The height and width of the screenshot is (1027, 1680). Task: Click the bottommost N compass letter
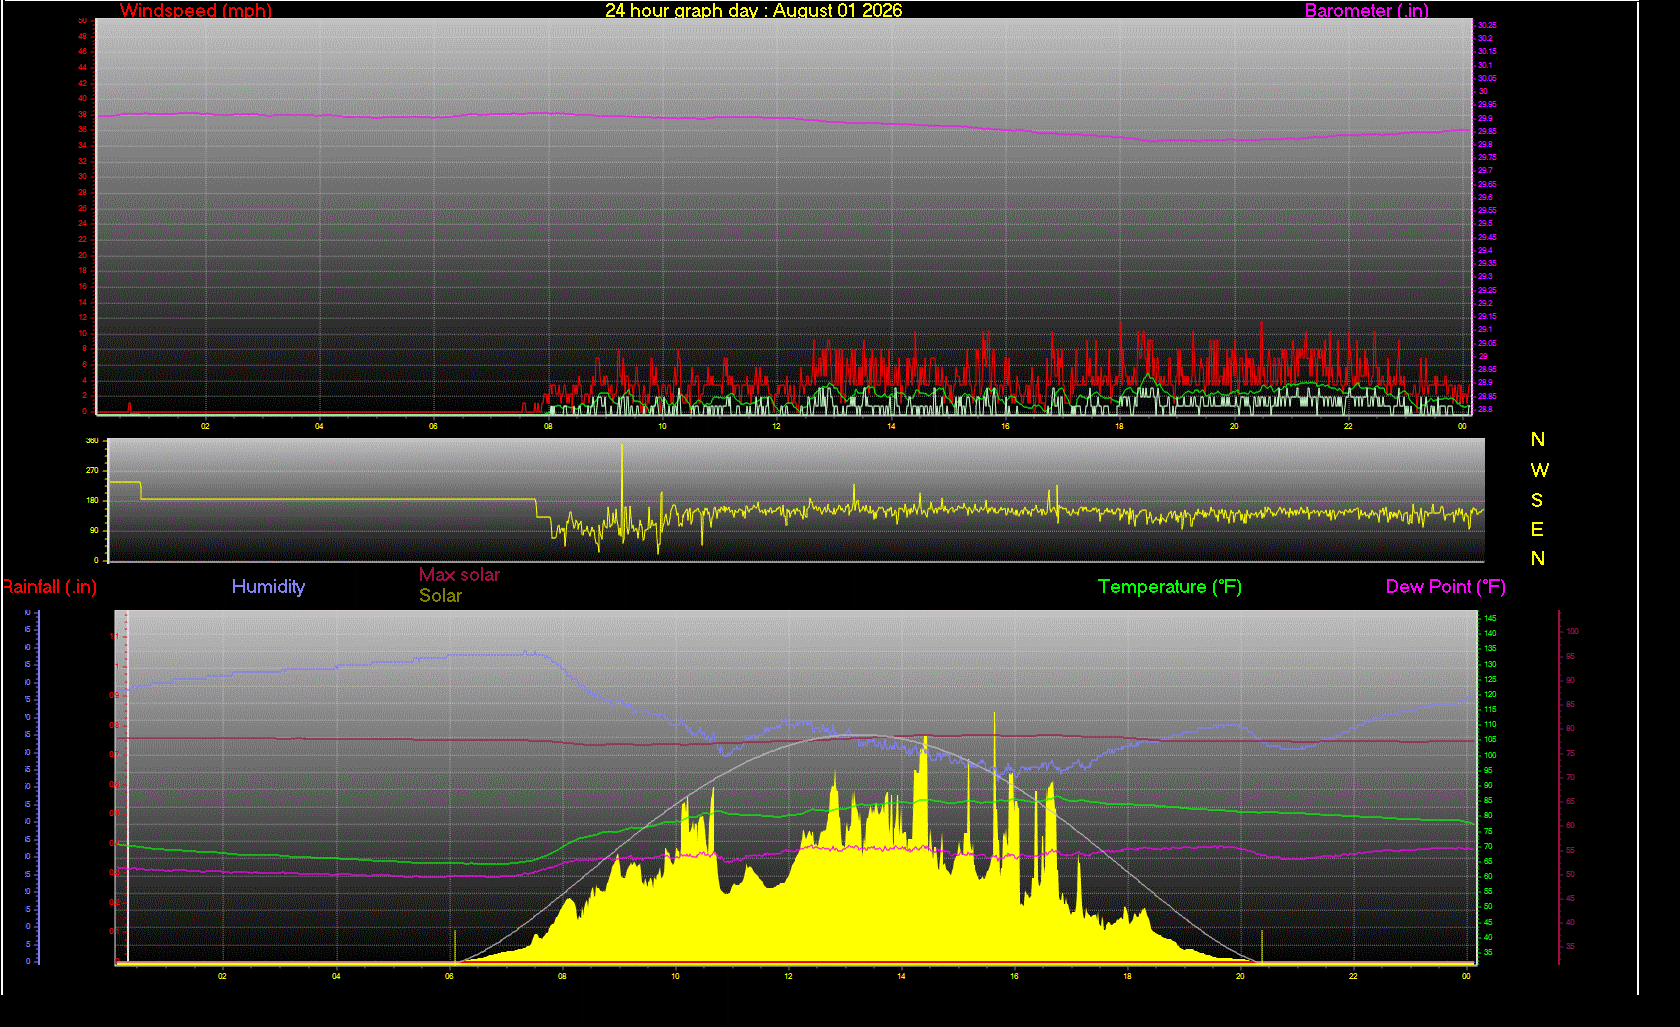pos(1538,559)
